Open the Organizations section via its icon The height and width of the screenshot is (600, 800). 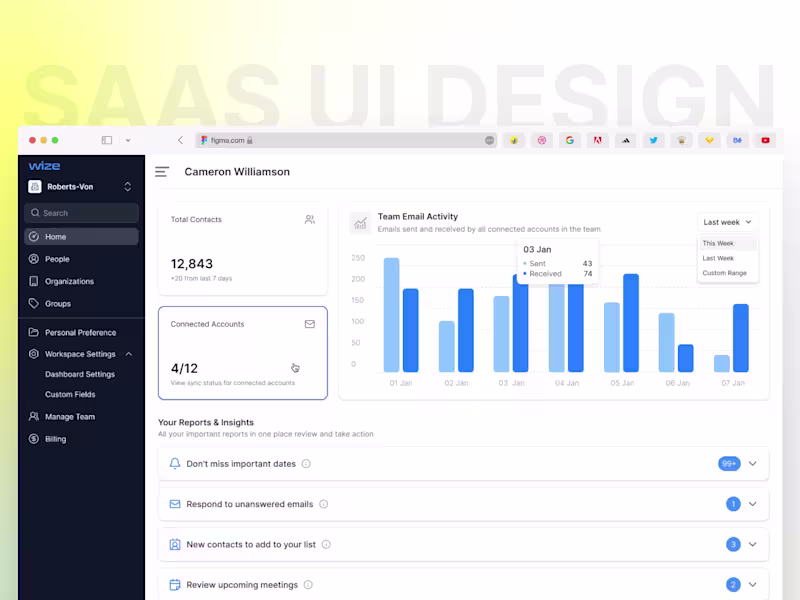(34, 281)
